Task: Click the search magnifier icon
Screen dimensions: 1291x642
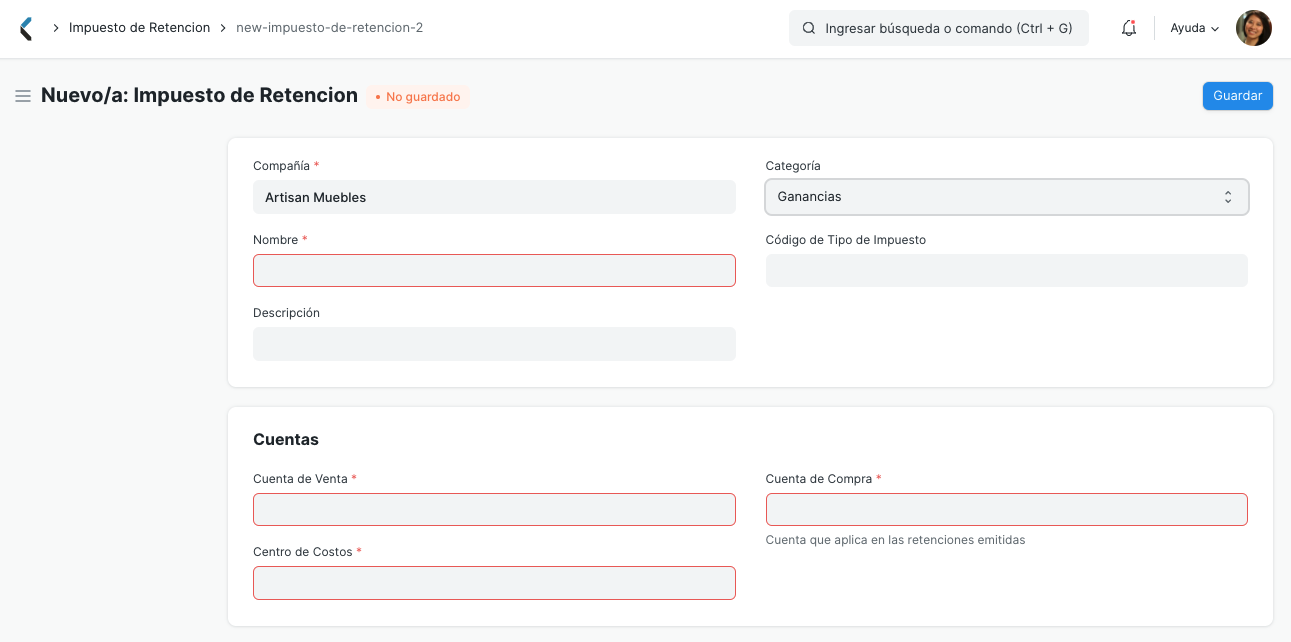Action: pos(809,29)
